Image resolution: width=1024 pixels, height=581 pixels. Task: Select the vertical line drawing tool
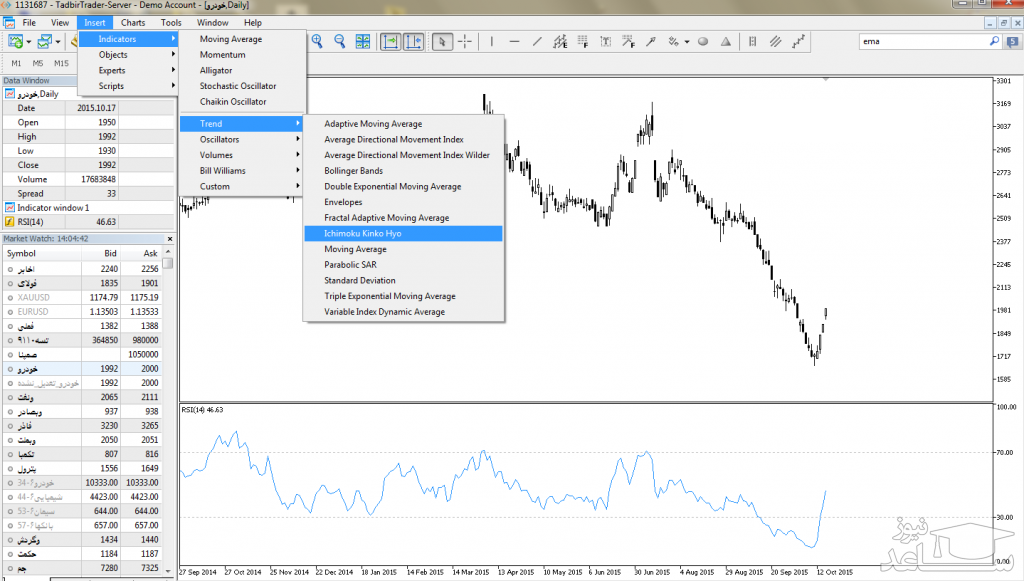coord(491,41)
